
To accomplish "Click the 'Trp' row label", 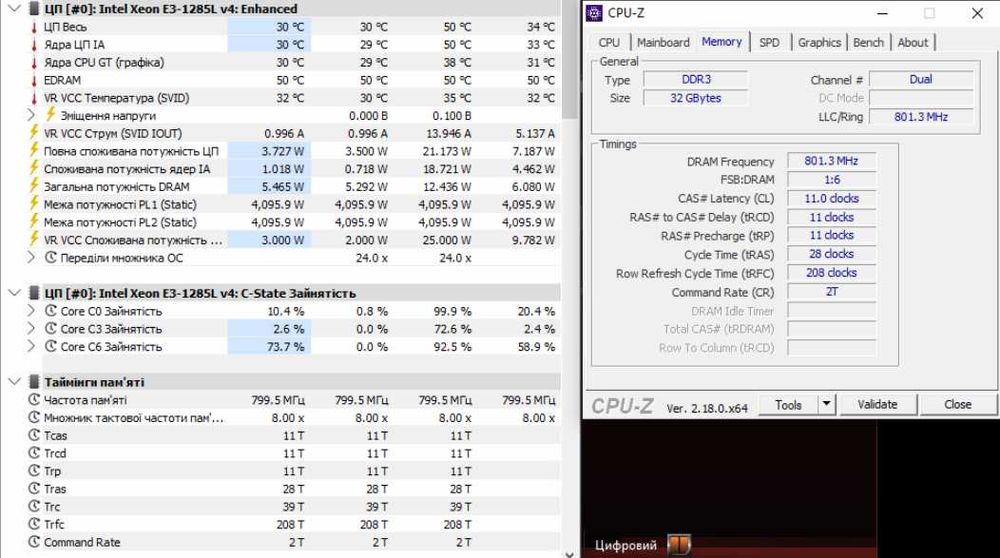I will (x=52, y=471).
